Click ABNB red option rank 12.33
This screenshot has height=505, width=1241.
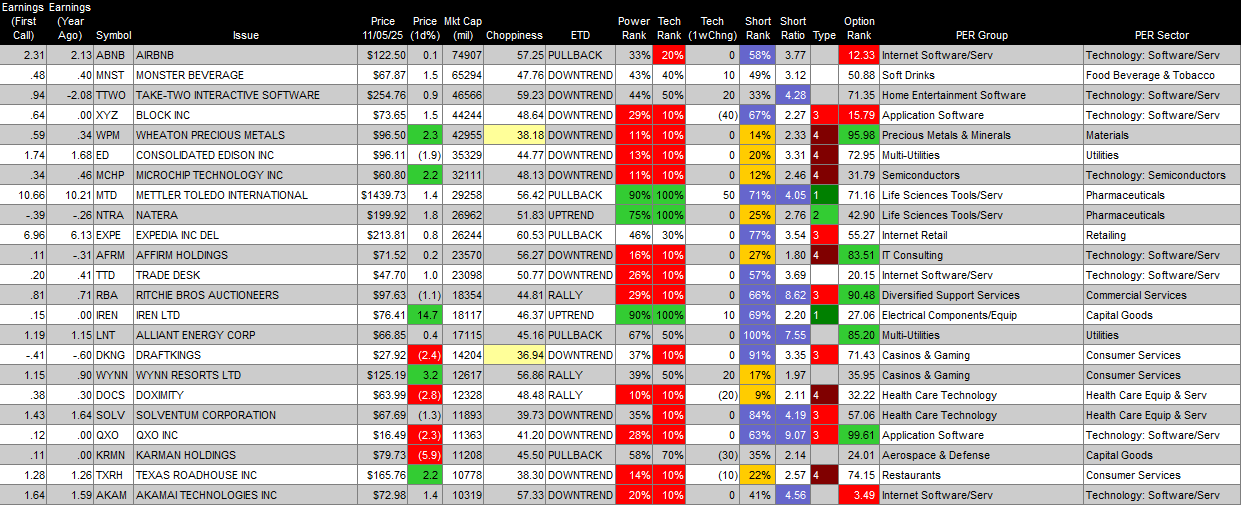point(859,55)
